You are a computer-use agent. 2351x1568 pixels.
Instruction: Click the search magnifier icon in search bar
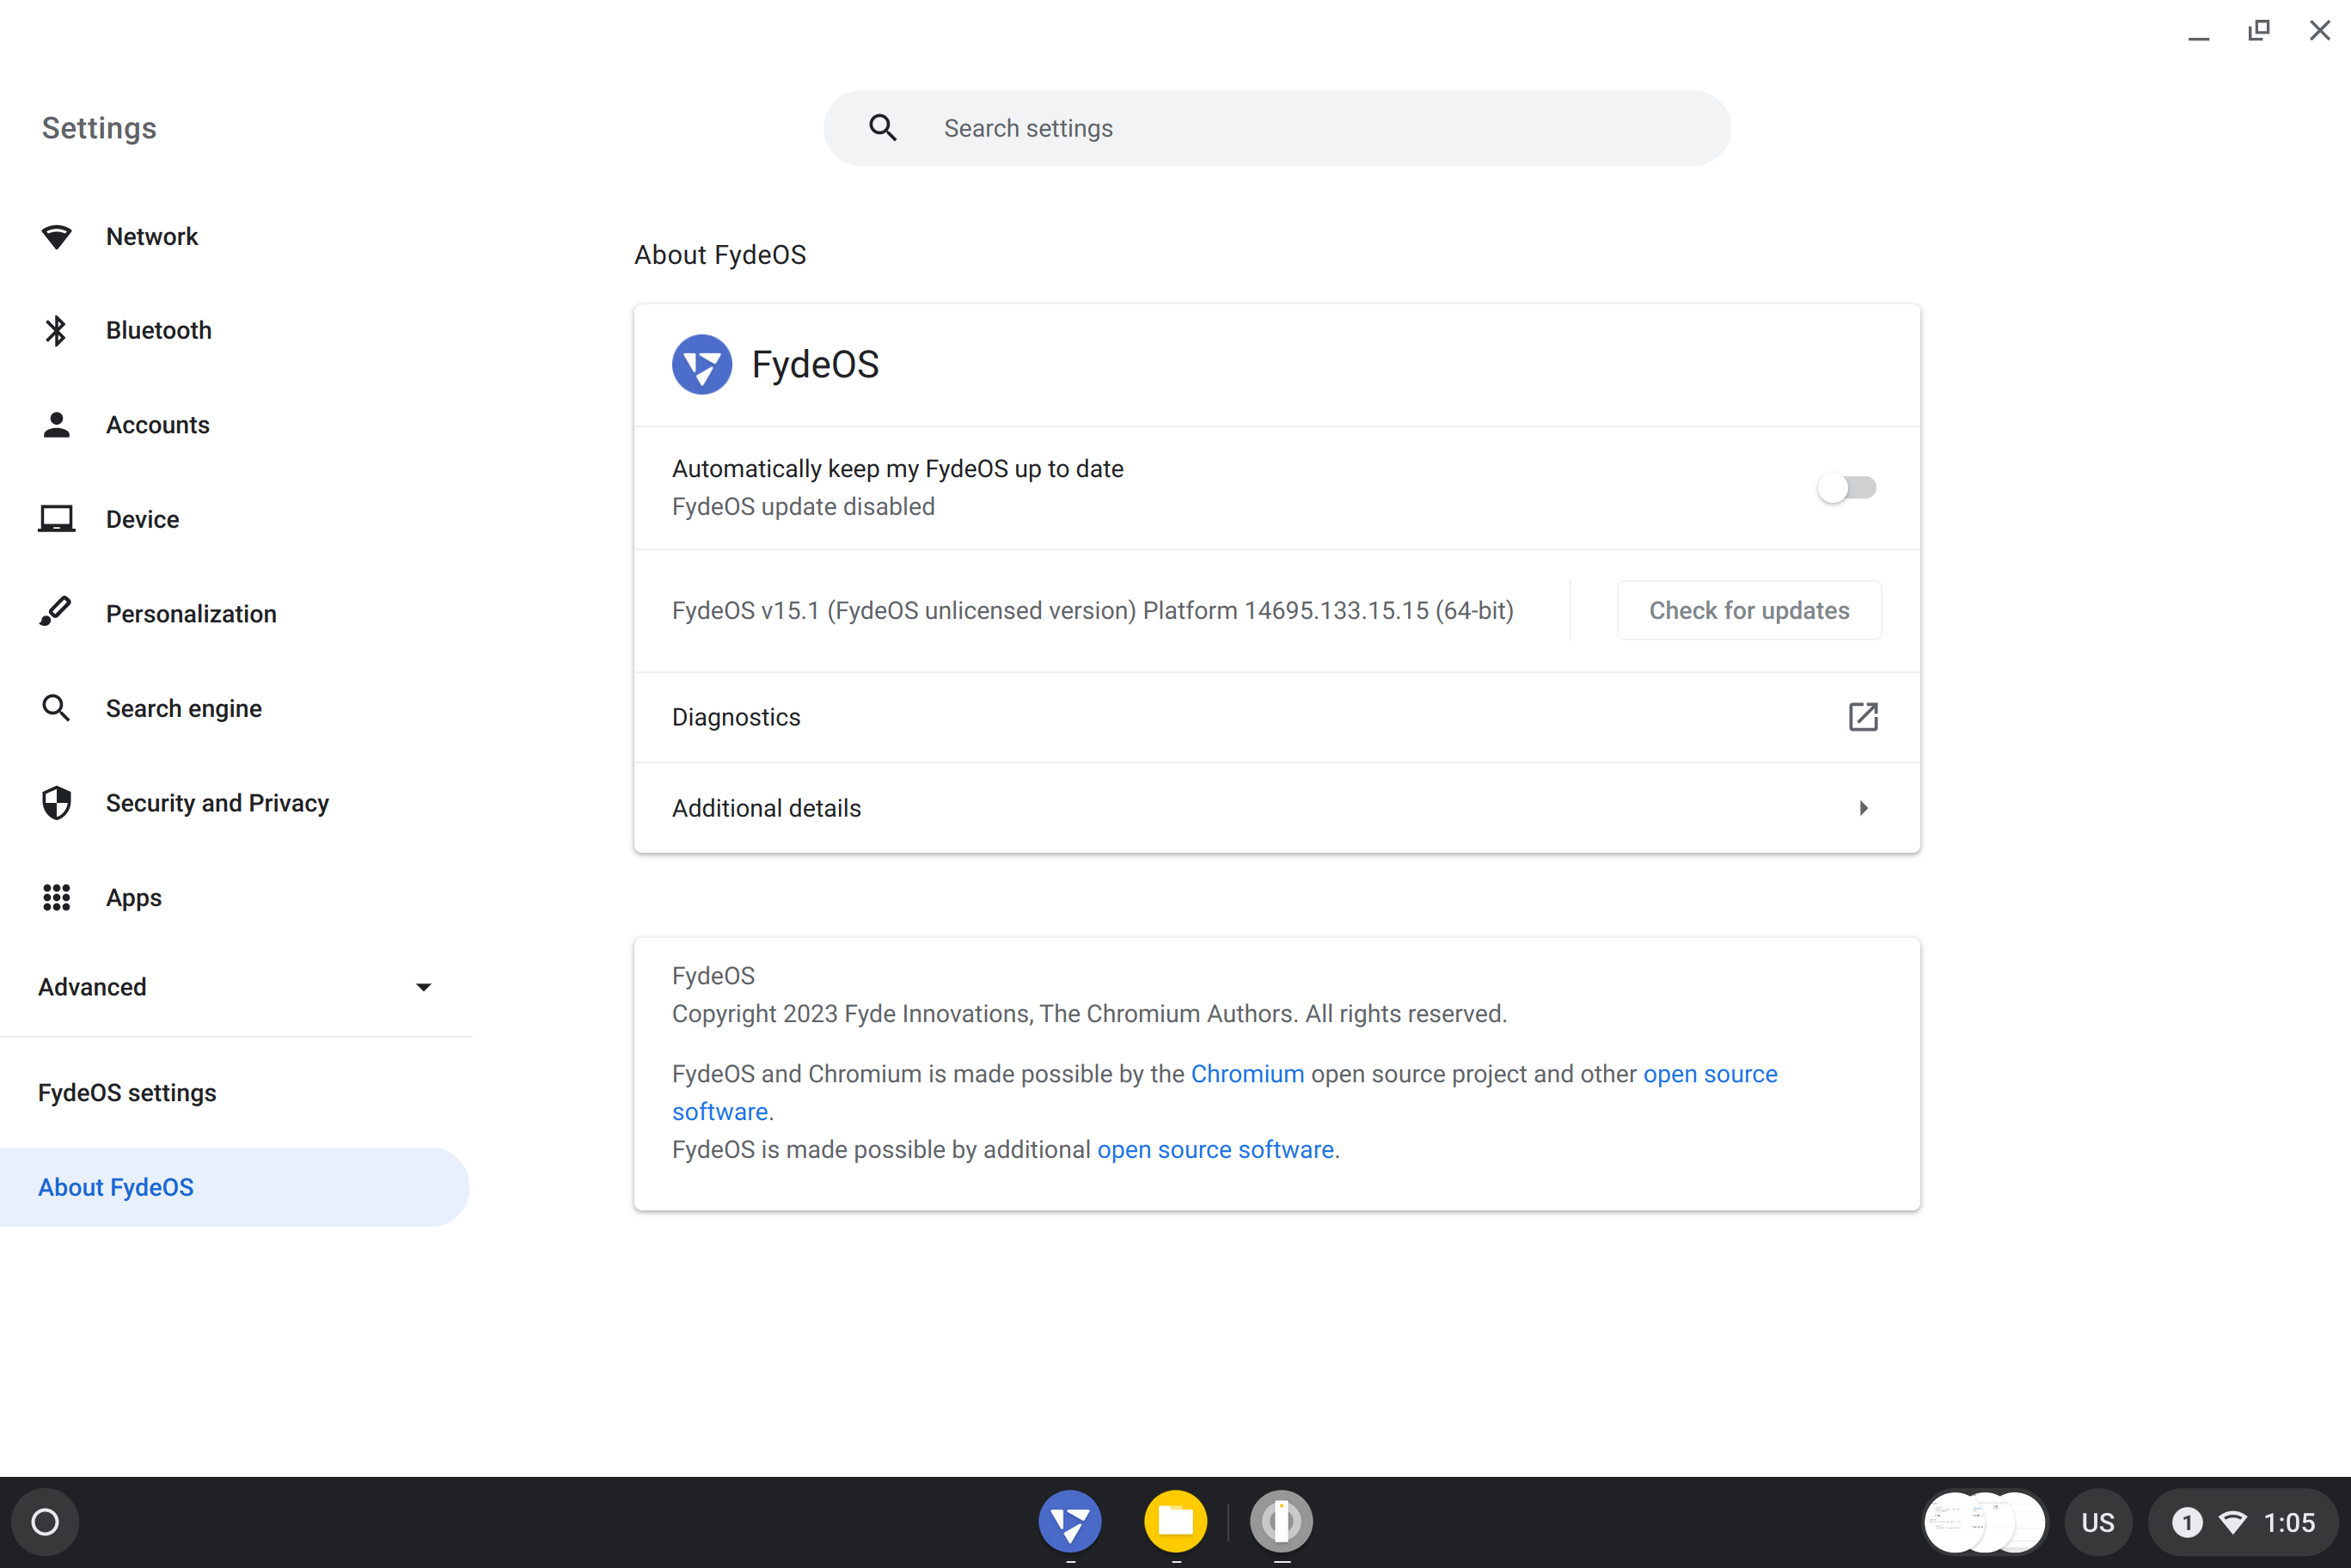coord(882,128)
